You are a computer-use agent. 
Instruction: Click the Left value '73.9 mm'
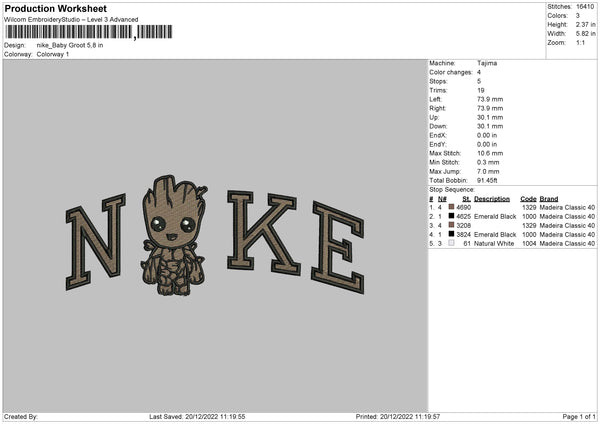coord(490,99)
